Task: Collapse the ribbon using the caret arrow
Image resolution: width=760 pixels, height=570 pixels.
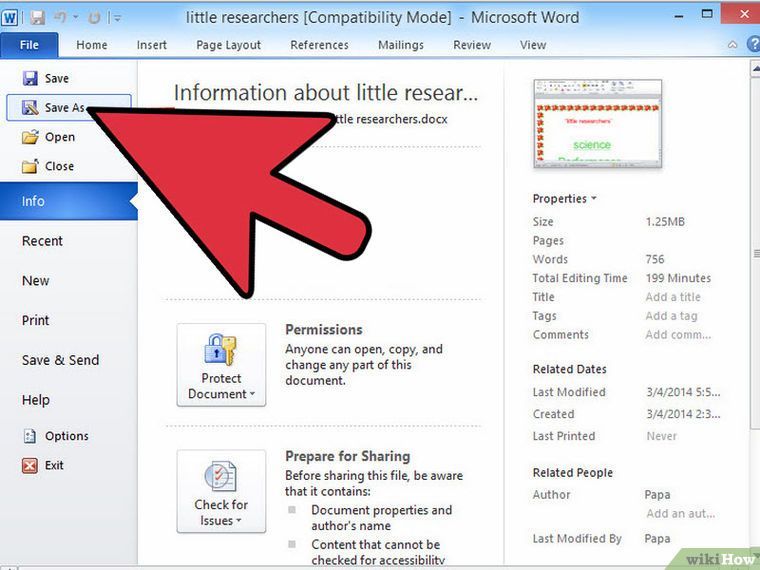Action: tap(732, 45)
